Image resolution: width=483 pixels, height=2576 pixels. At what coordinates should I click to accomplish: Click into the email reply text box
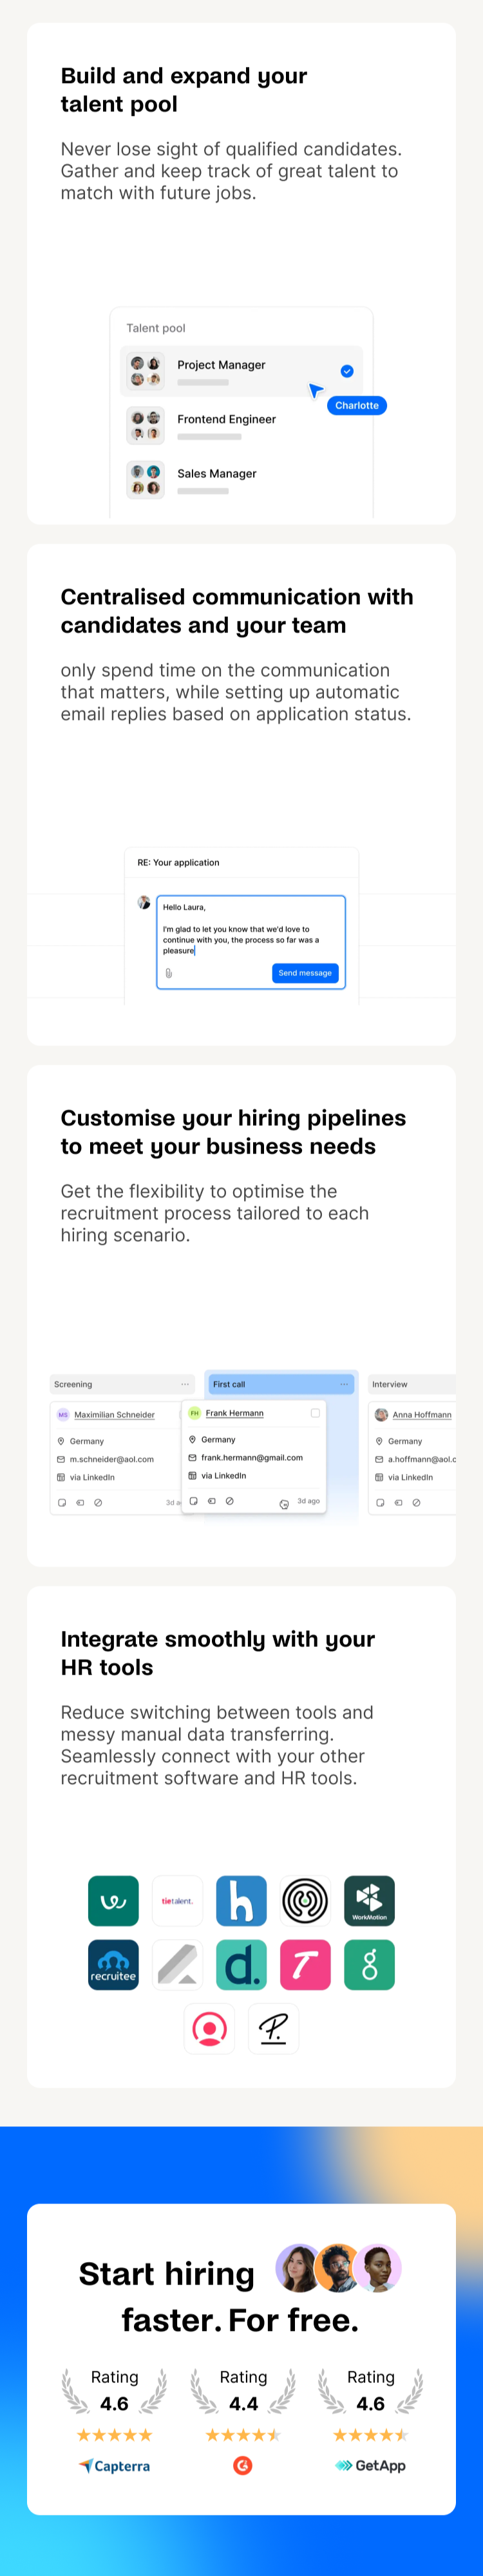coord(250,934)
